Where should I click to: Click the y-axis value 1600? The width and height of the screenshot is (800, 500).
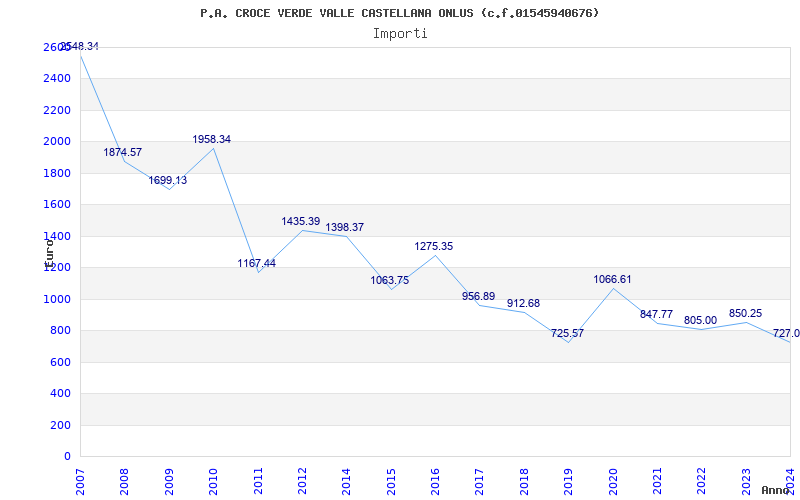58,205
